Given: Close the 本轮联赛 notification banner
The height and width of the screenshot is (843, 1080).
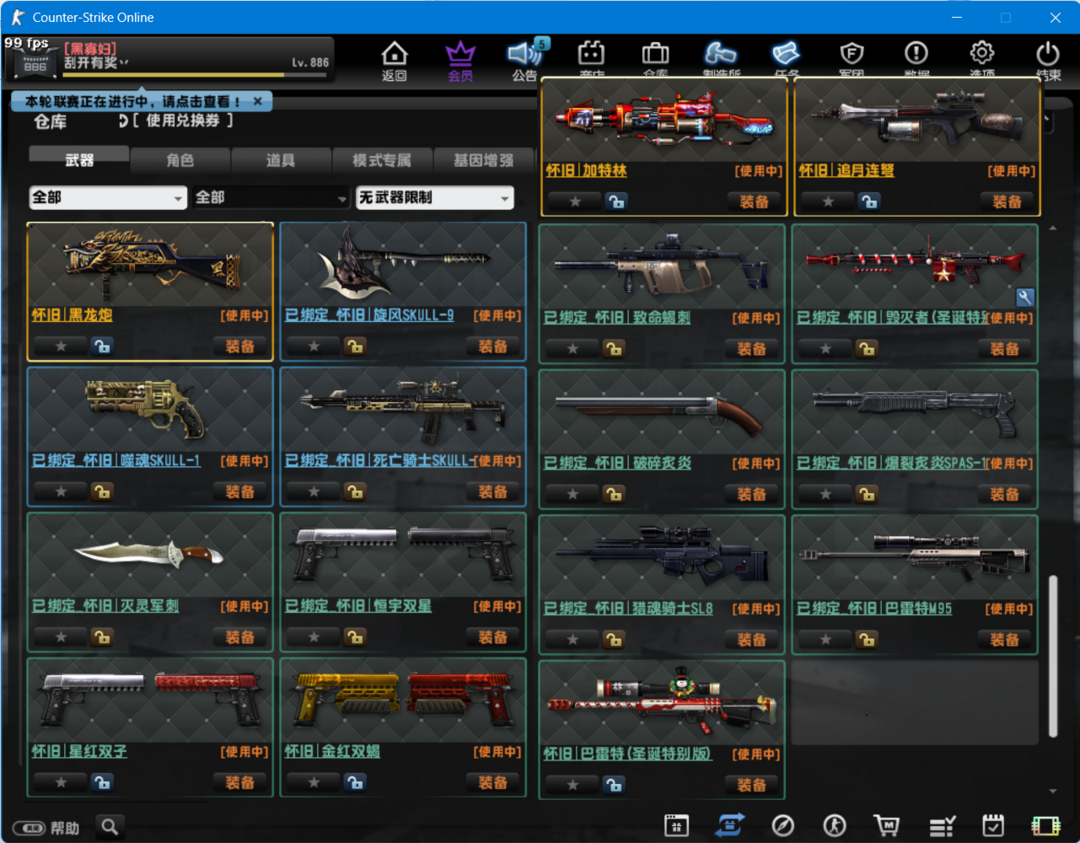Looking at the screenshot, I should [258, 101].
